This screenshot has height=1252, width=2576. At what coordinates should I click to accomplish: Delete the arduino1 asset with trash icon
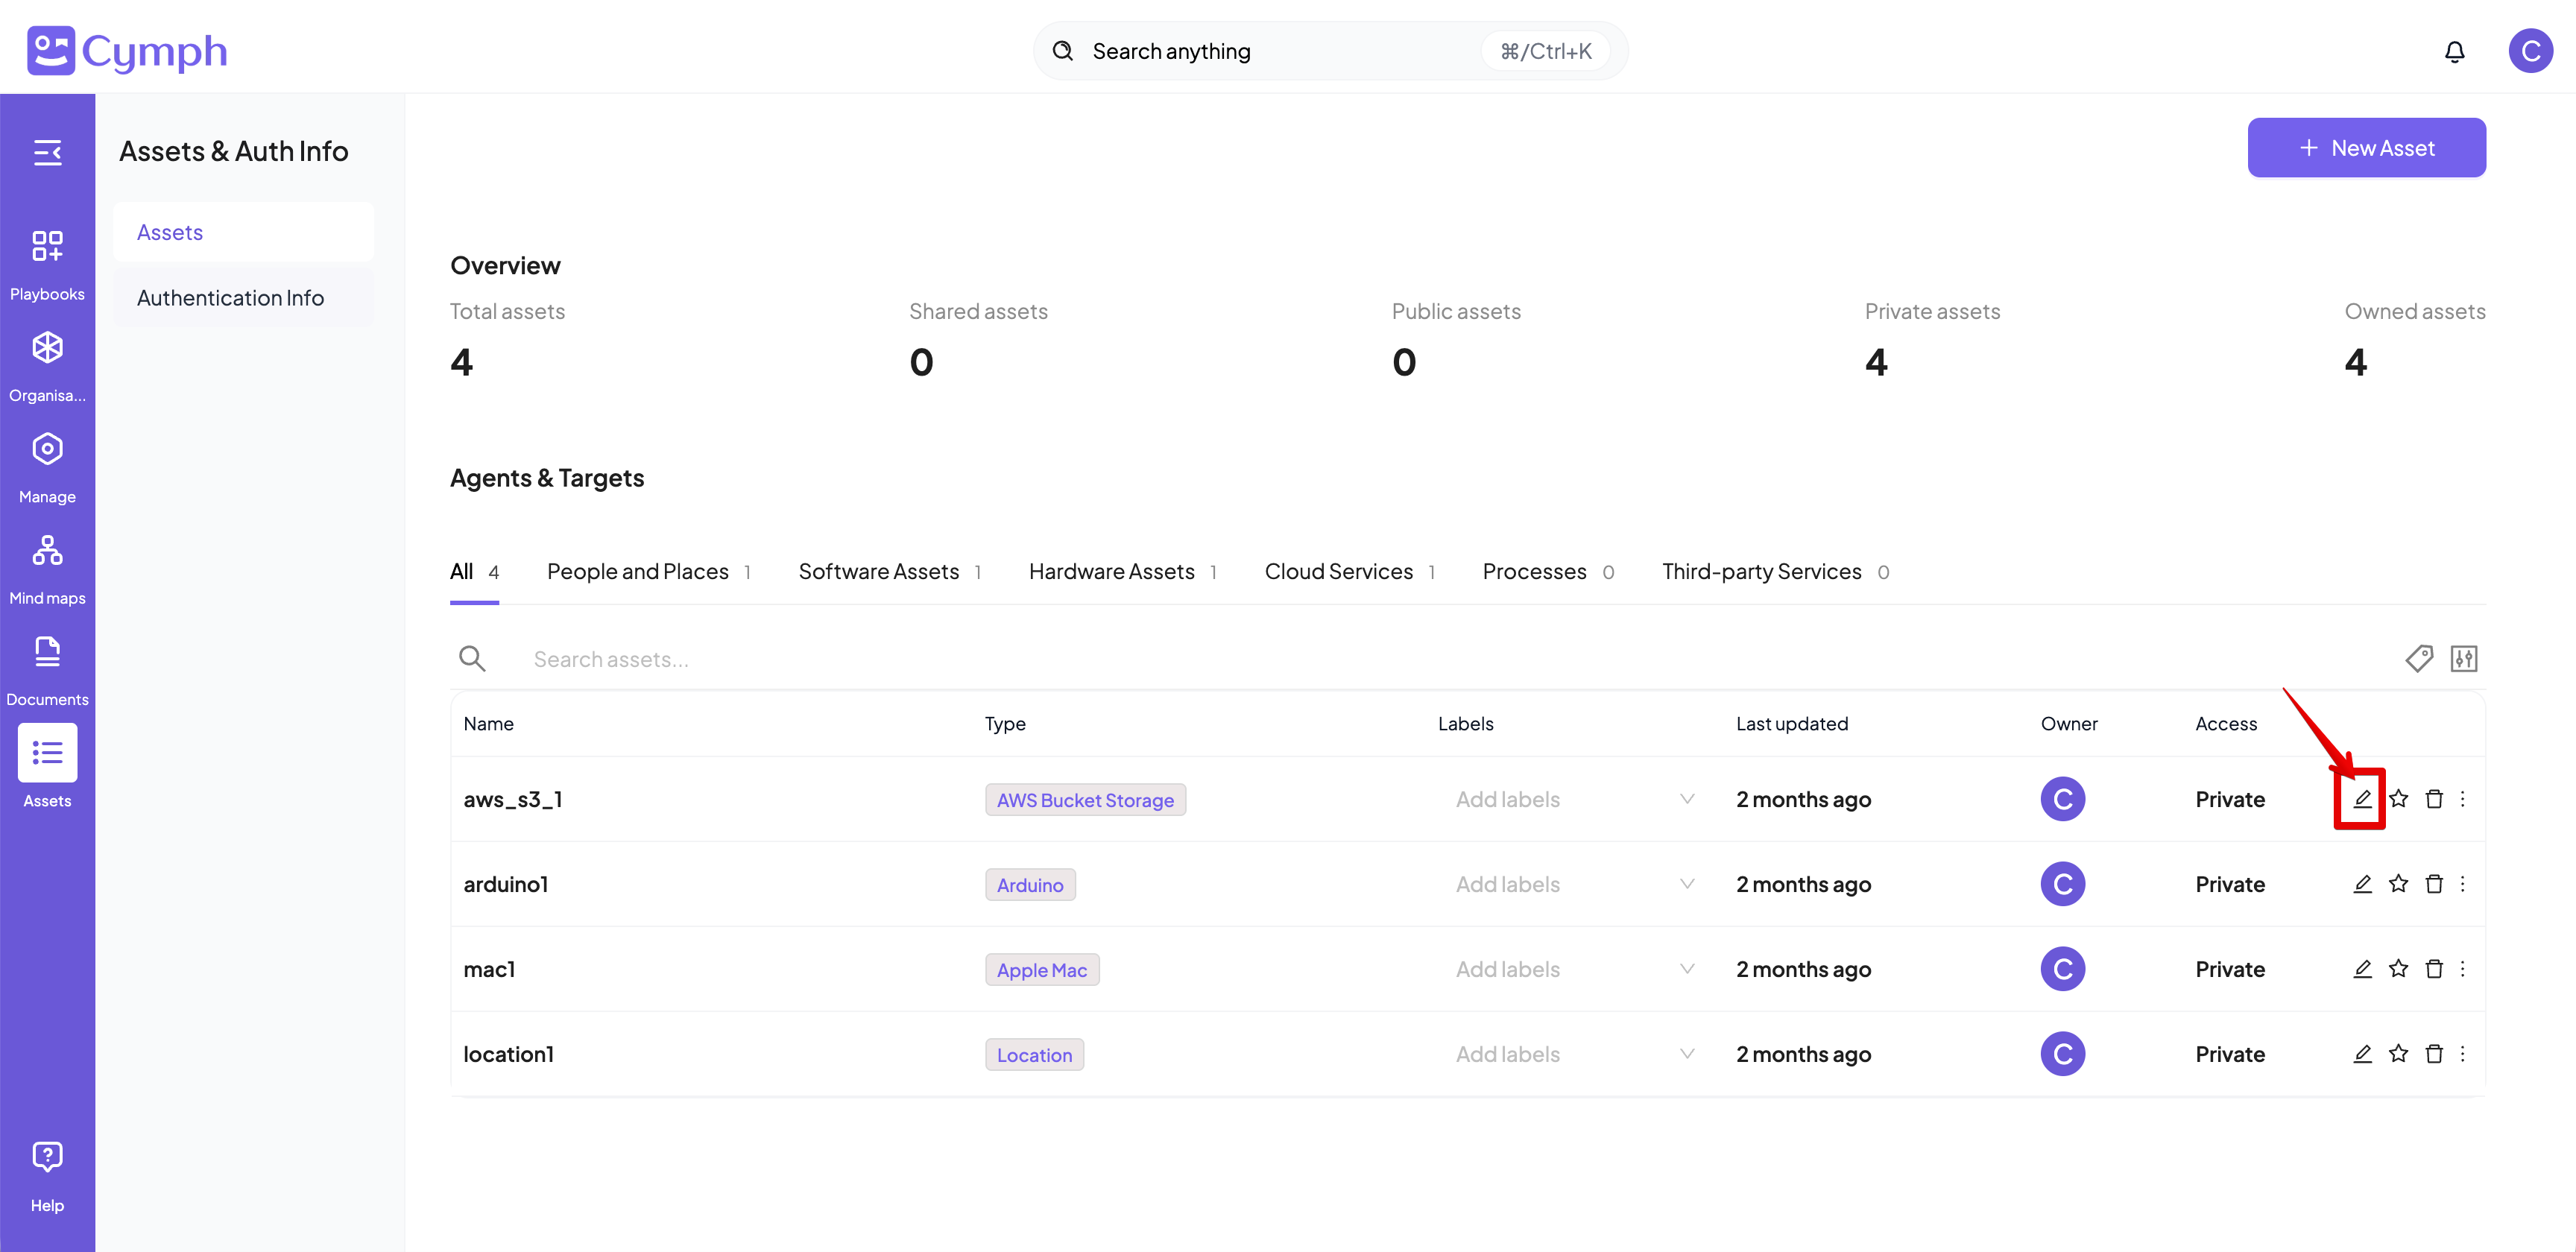tap(2434, 884)
